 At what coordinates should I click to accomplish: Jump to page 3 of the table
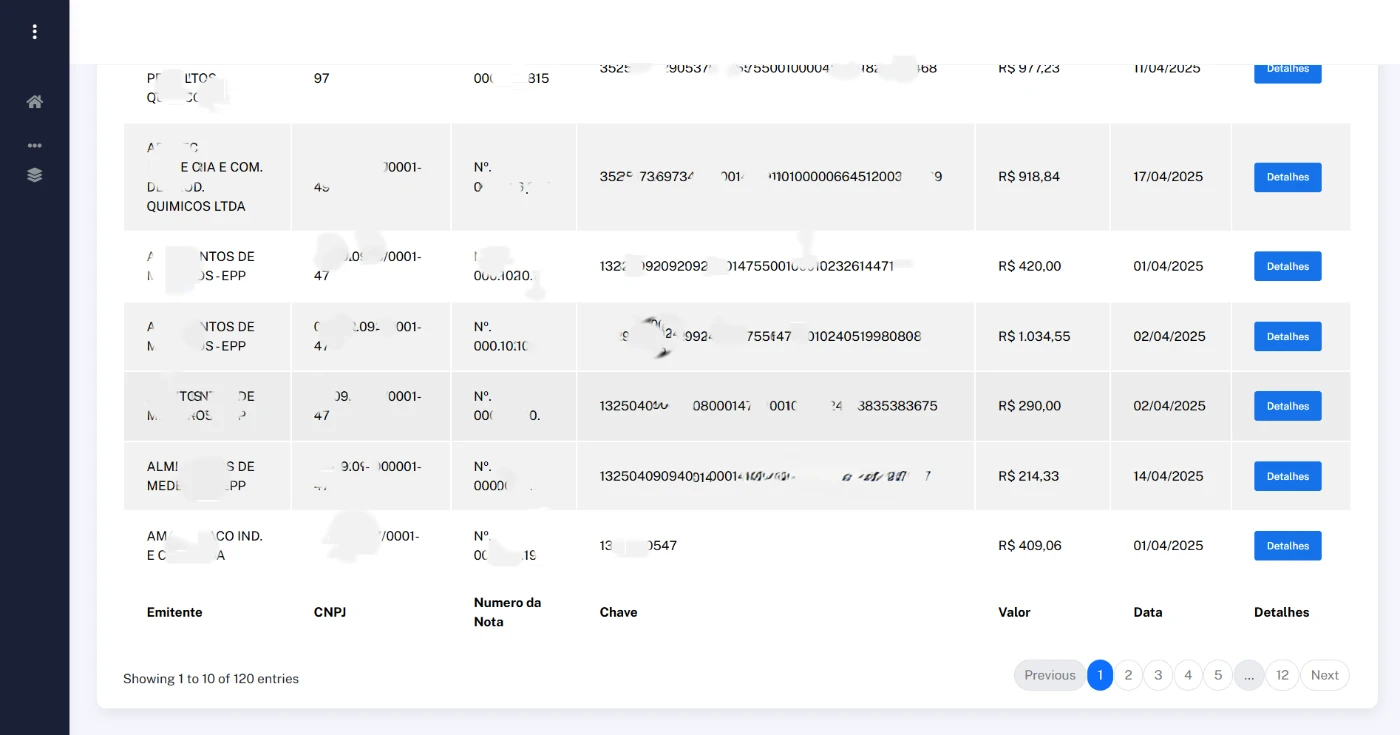pos(1158,676)
